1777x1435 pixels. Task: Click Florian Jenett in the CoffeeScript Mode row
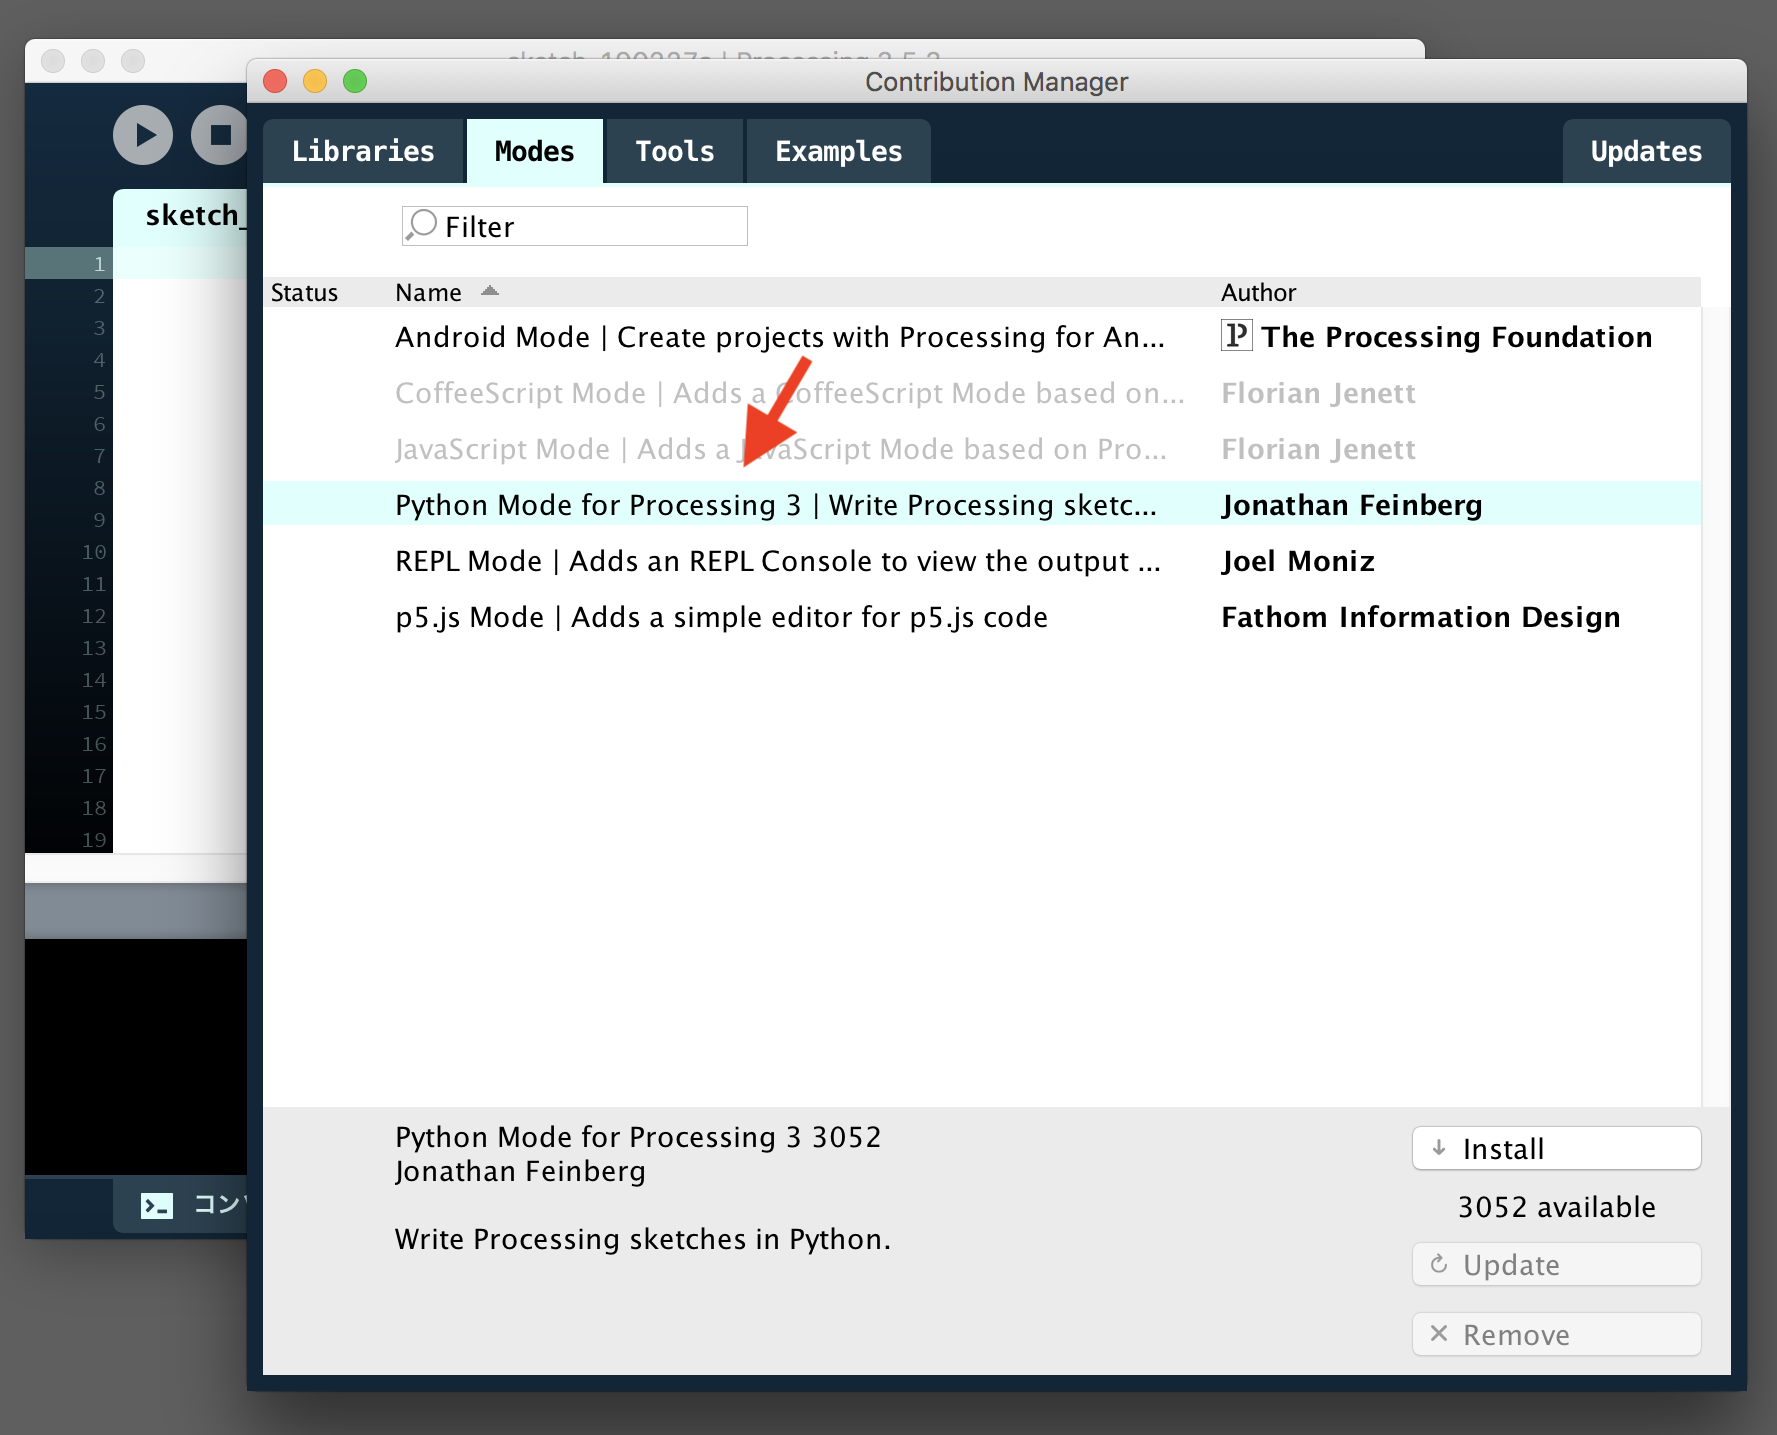tap(1318, 393)
